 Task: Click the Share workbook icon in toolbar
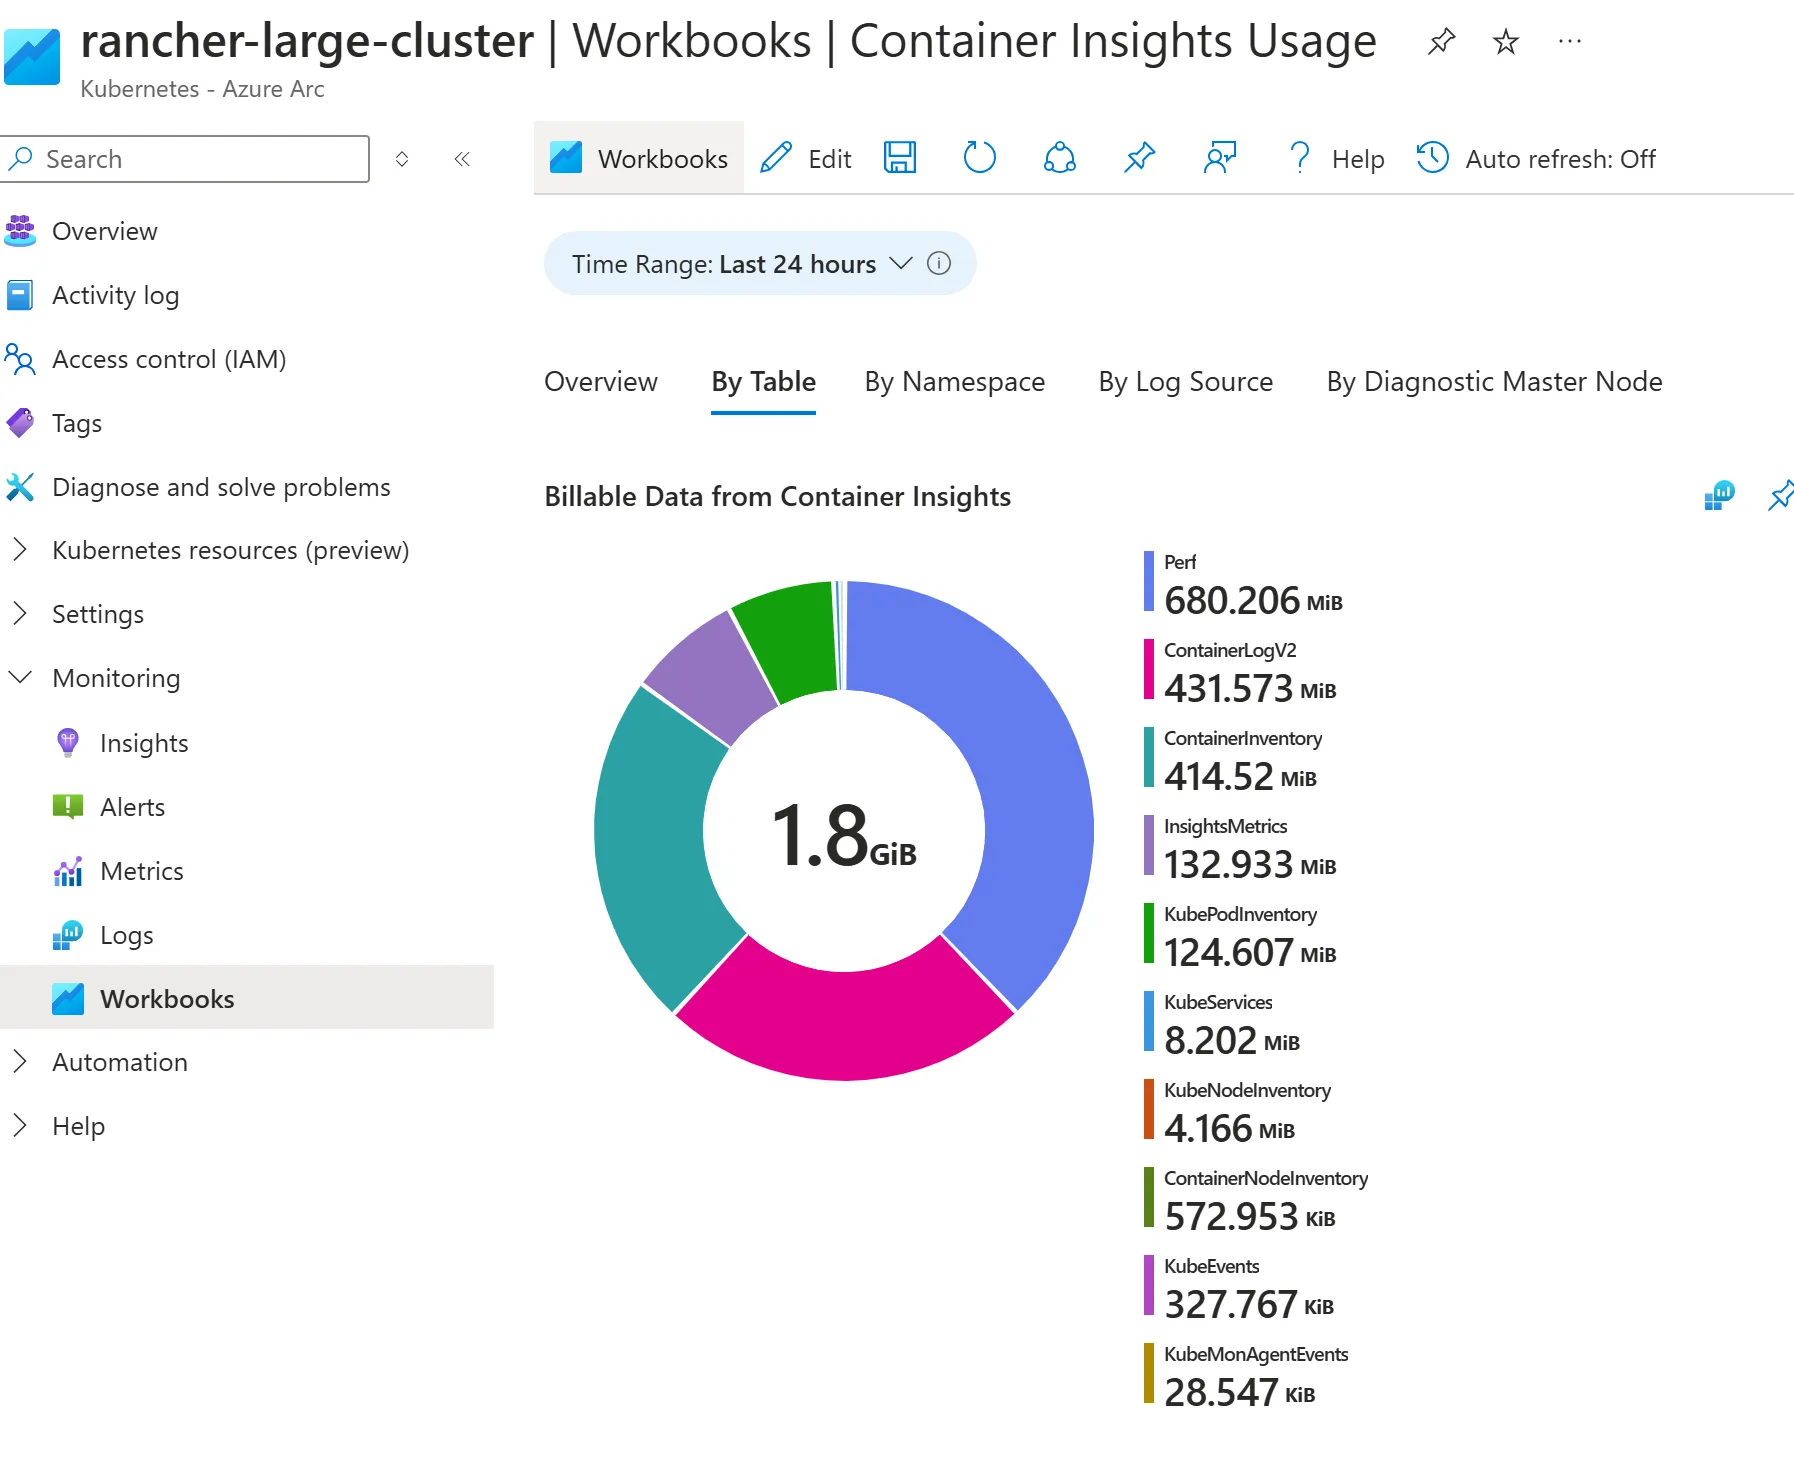[1059, 158]
